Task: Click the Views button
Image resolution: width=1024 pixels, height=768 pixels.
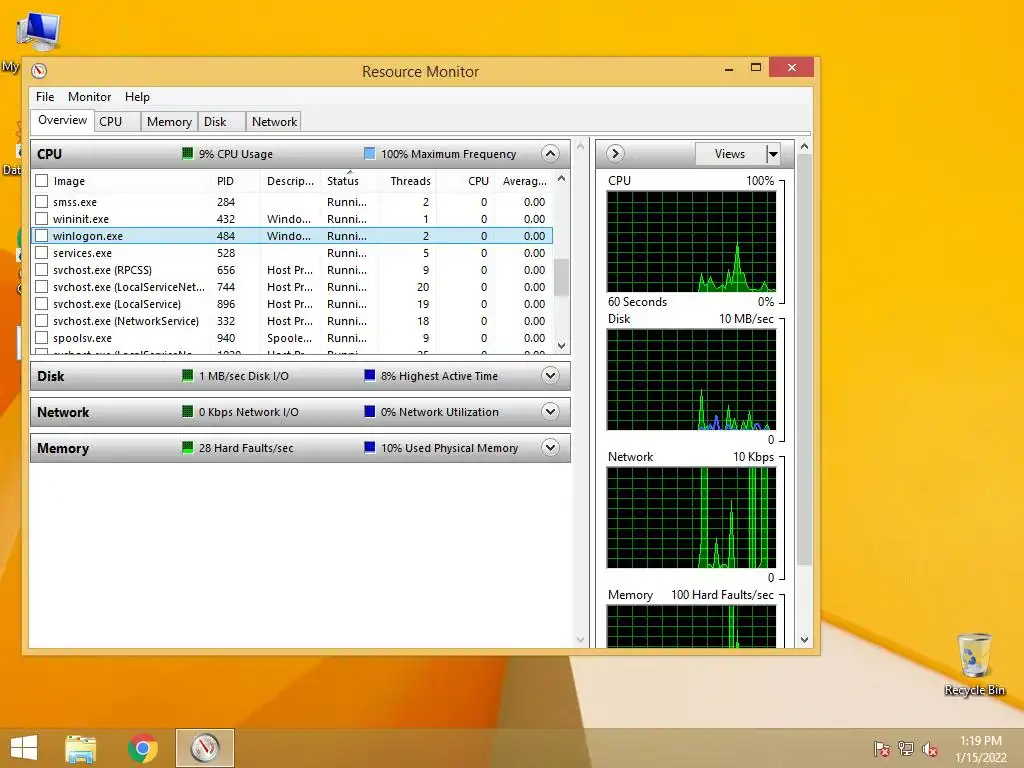Action: (729, 154)
